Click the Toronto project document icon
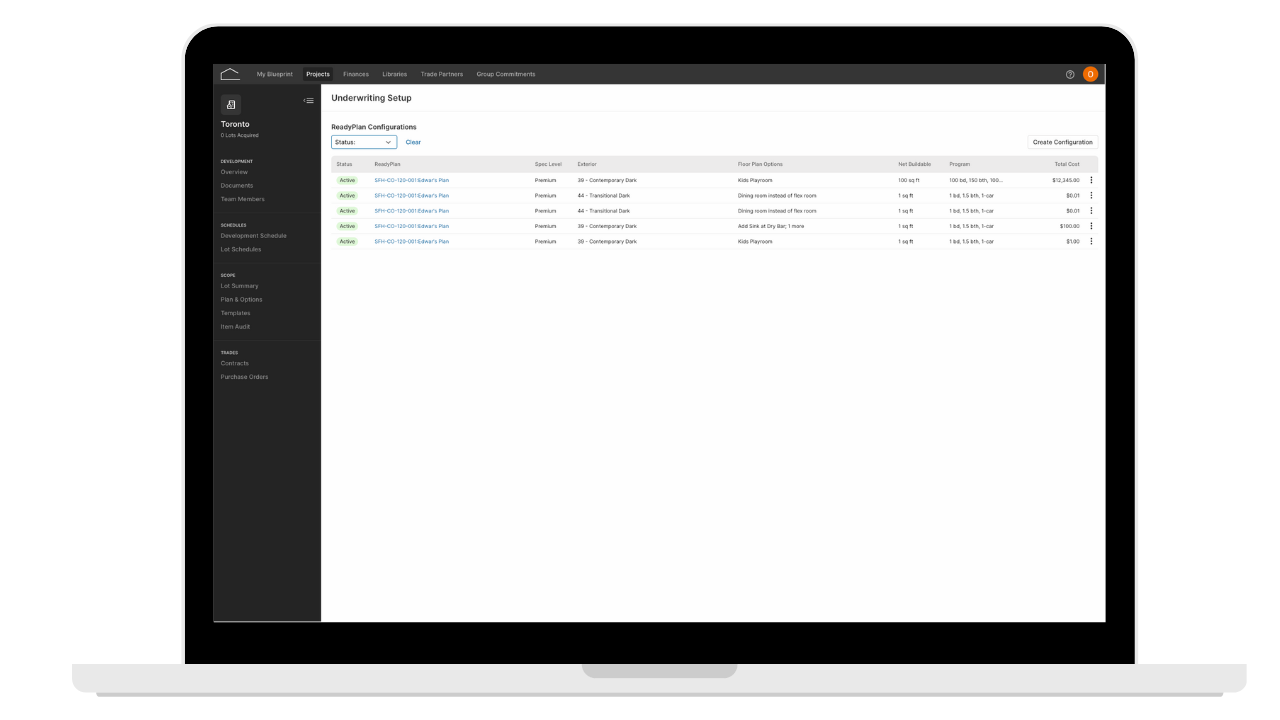 pyautogui.click(x=230, y=104)
